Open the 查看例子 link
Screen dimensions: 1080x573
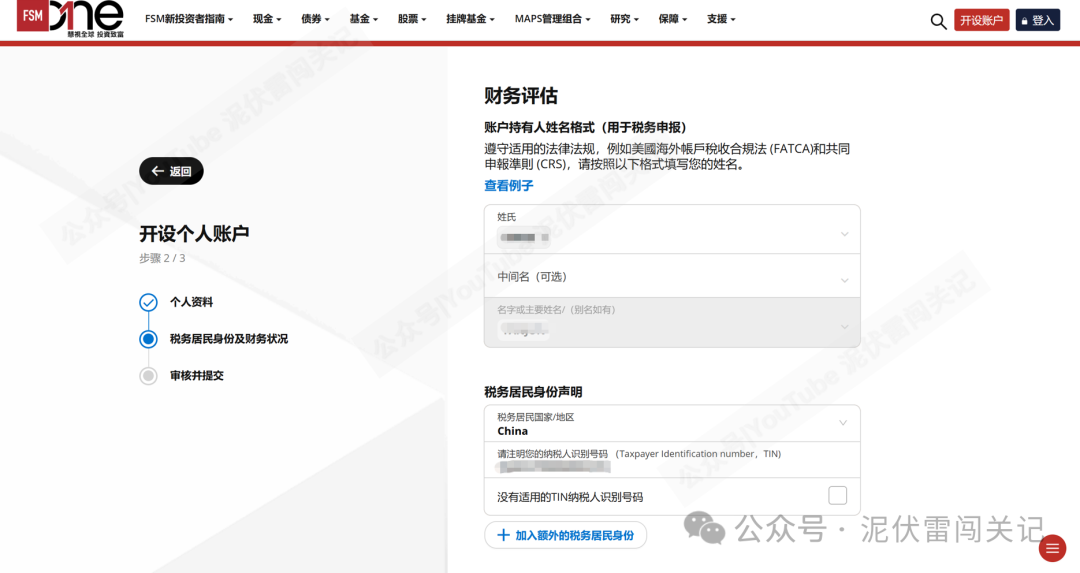coord(508,185)
